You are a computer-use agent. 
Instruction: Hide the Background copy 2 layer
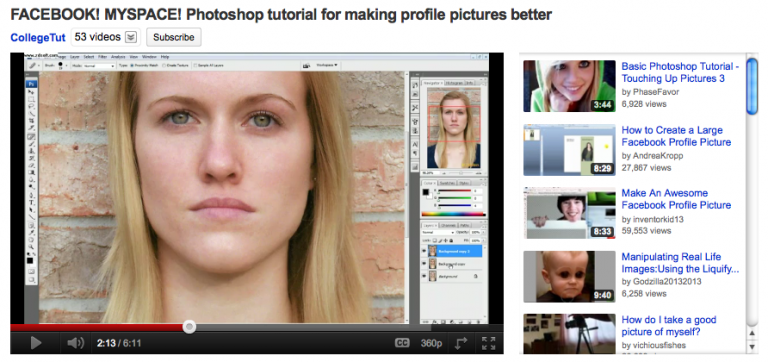424,251
